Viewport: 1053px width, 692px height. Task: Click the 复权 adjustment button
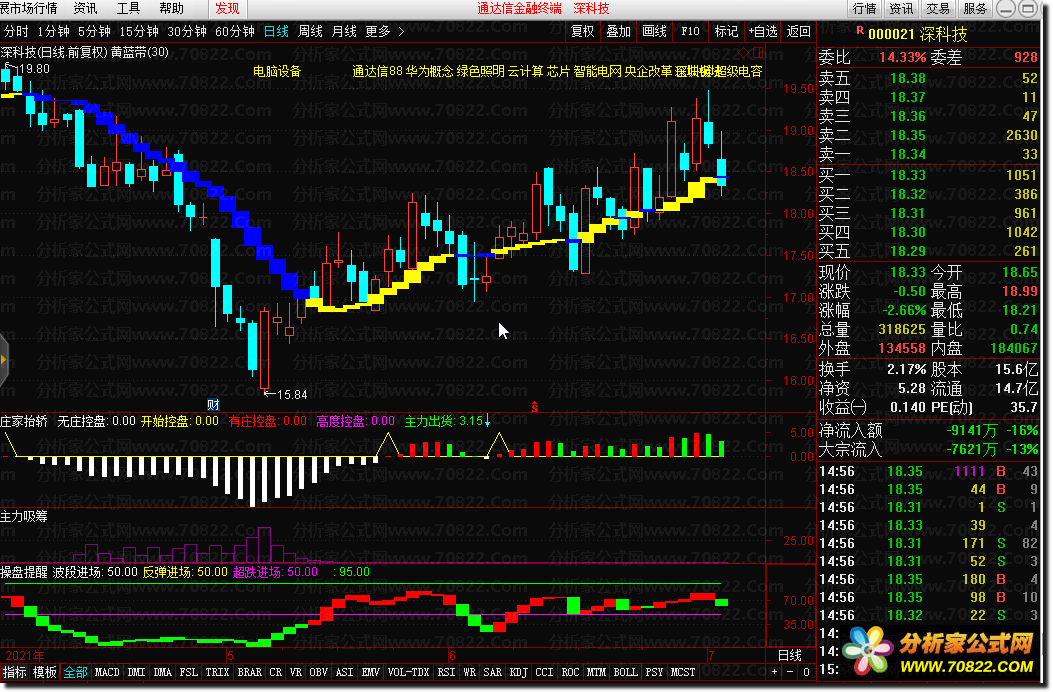coord(583,32)
